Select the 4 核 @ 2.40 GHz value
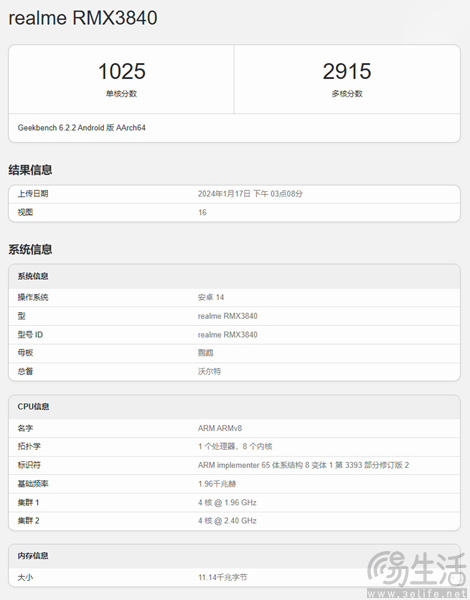 pos(227,521)
